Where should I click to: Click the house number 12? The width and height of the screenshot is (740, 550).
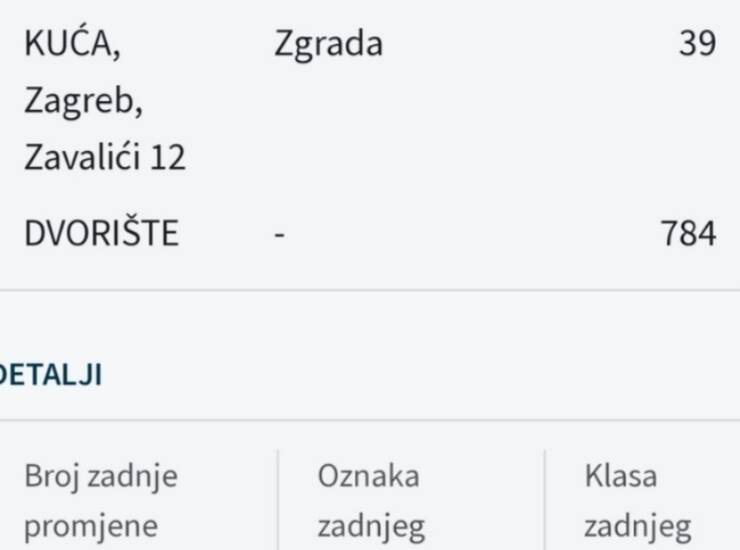coord(168,158)
